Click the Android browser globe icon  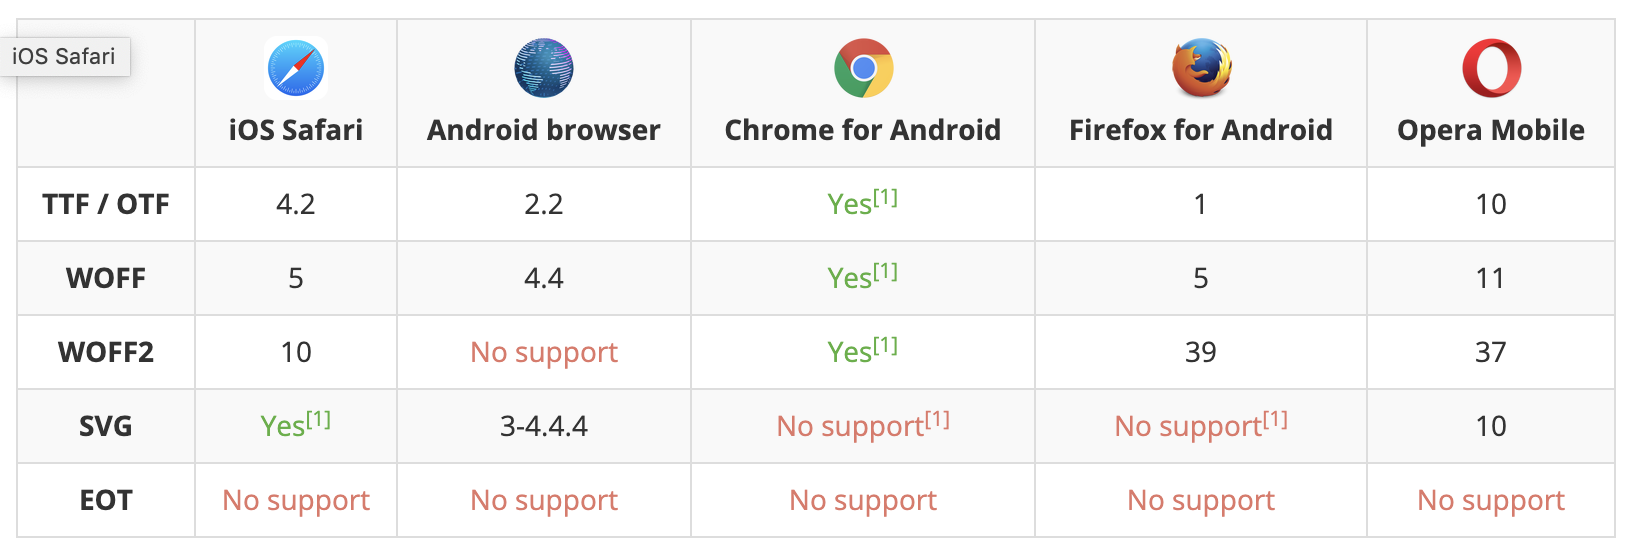[x=544, y=68]
